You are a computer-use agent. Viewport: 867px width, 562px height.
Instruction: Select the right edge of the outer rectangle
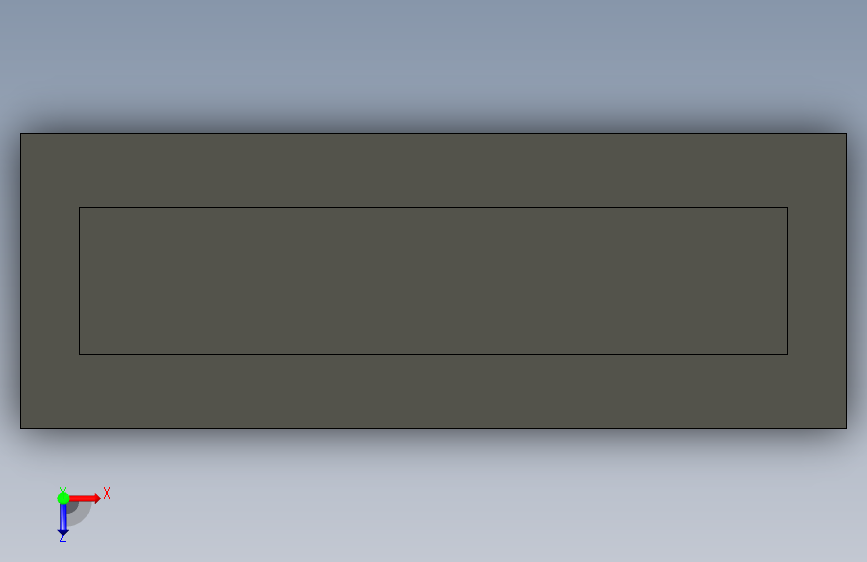click(847, 281)
